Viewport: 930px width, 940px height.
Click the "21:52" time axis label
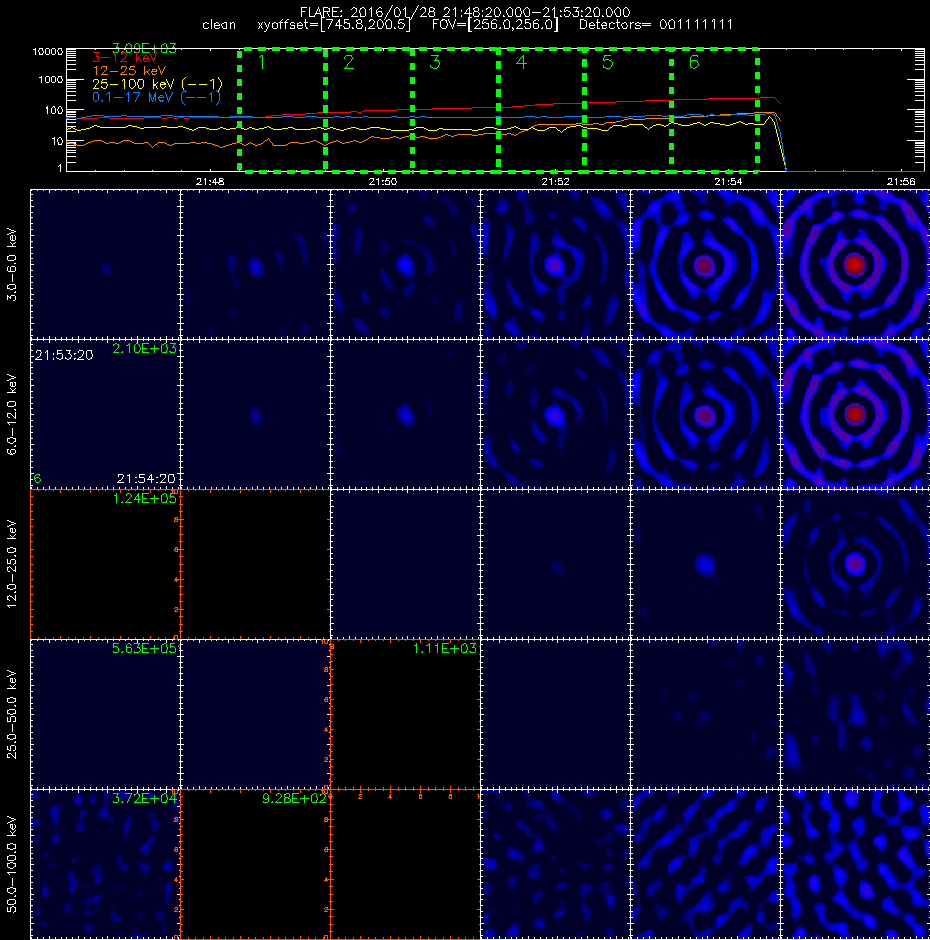[x=555, y=182]
